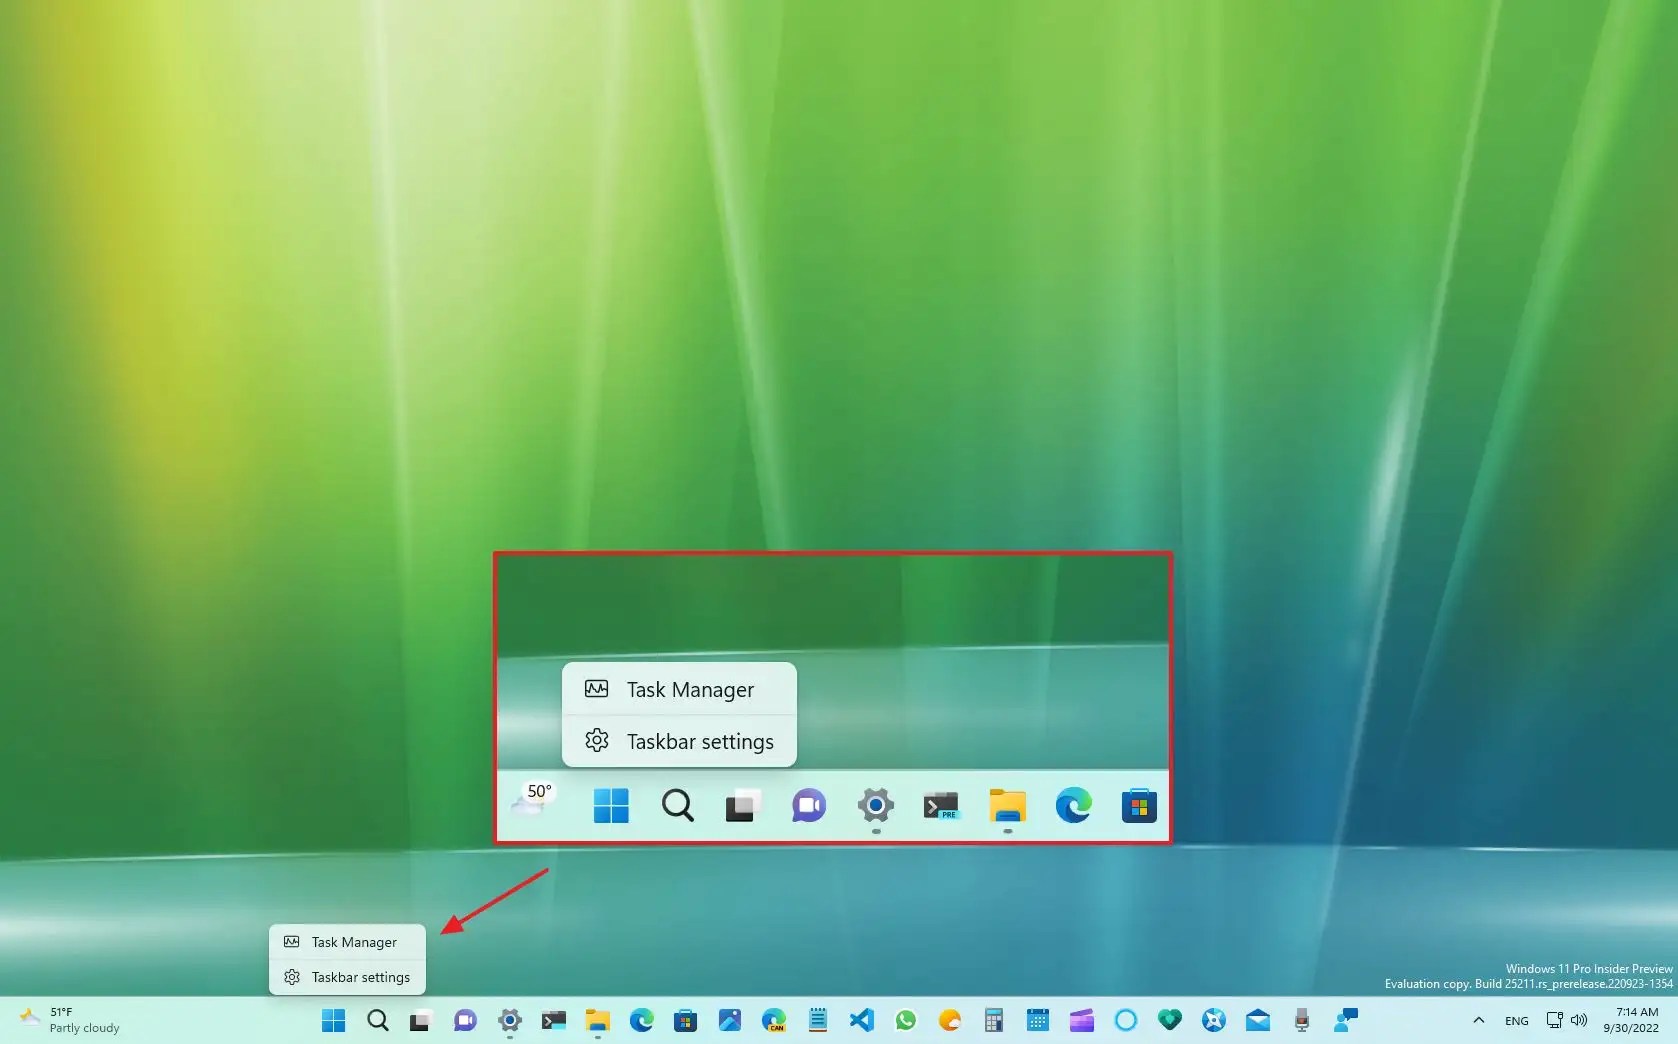Launch the Calculator app
The image size is (1678, 1044).
[x=993, y=1021]
